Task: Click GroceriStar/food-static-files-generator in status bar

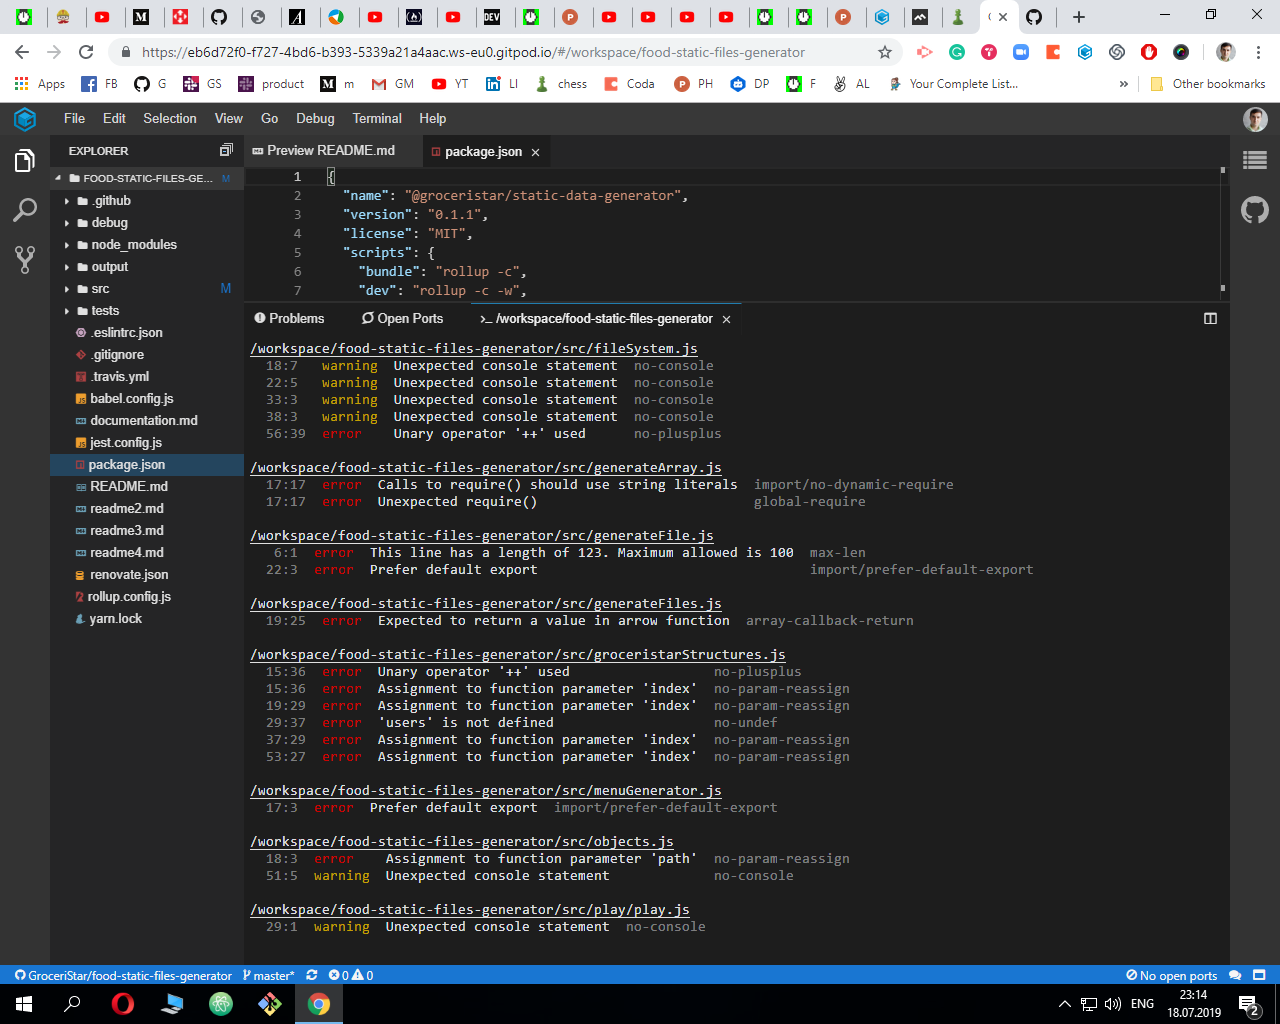Action: coord(123,975)
